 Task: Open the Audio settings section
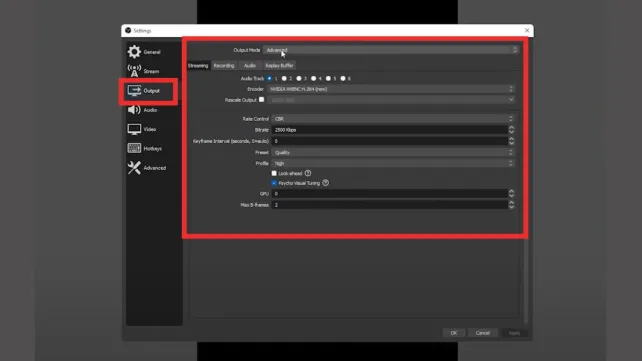(x=142, y=110)
